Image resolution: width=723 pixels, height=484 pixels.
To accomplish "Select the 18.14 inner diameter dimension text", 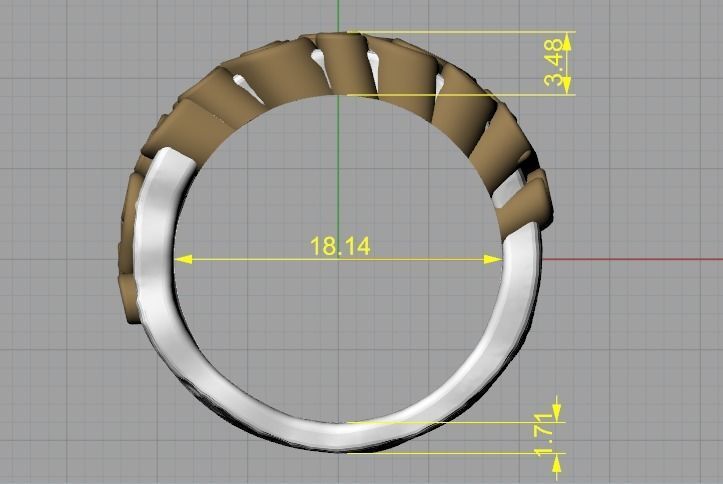I will coord(340,246).
